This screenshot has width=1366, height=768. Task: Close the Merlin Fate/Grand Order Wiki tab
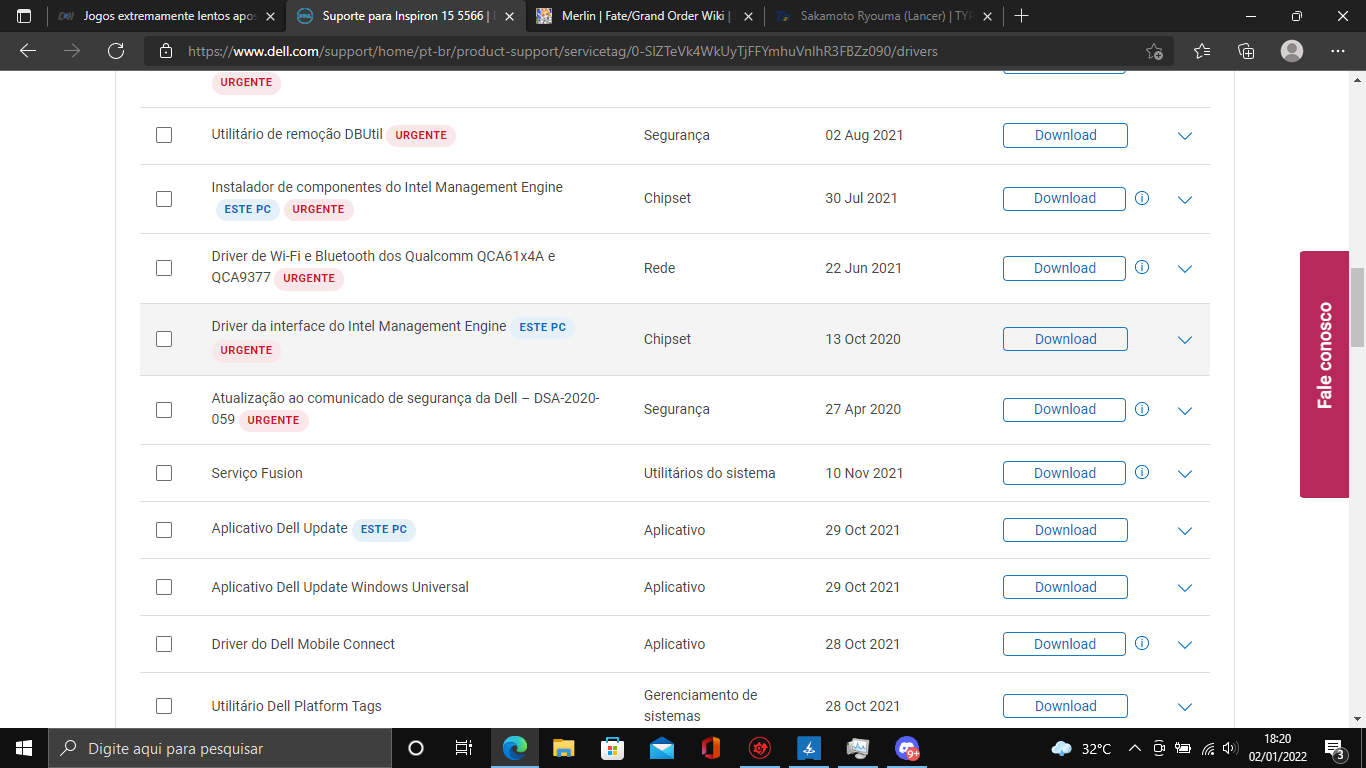pyautogui.click(x=748, y=17)
